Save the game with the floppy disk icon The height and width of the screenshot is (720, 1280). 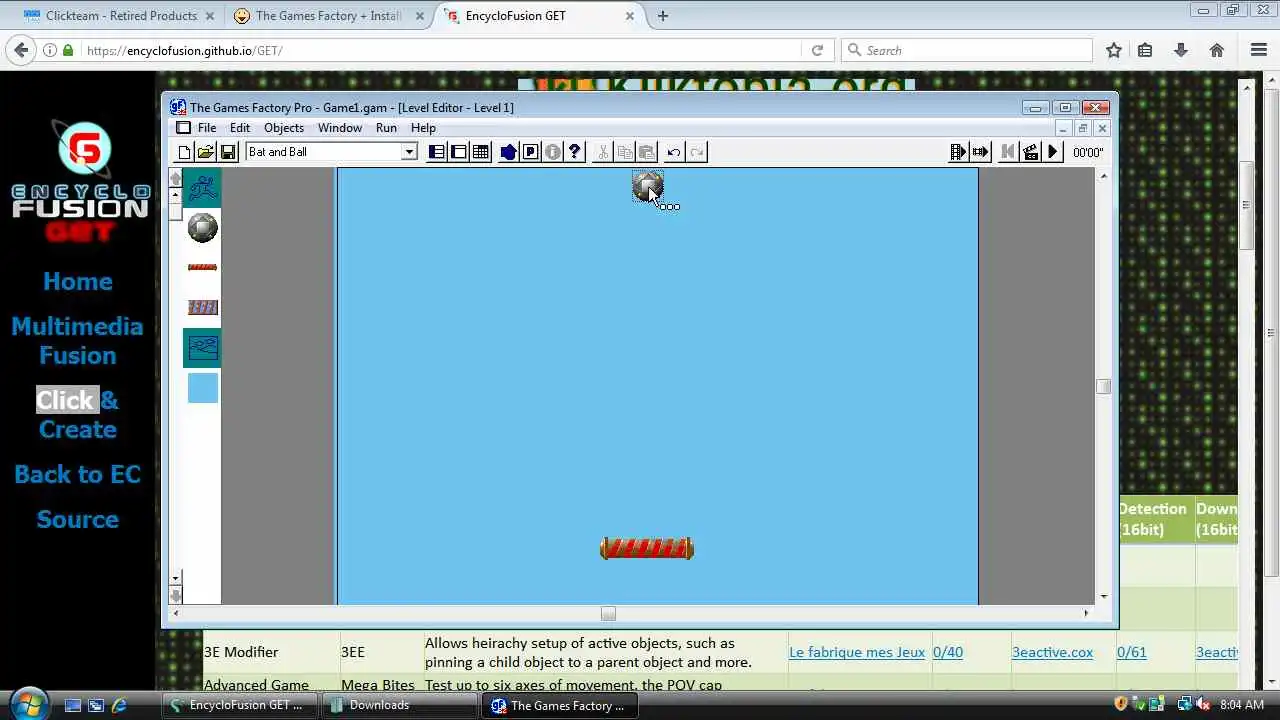tap(228, 152)
